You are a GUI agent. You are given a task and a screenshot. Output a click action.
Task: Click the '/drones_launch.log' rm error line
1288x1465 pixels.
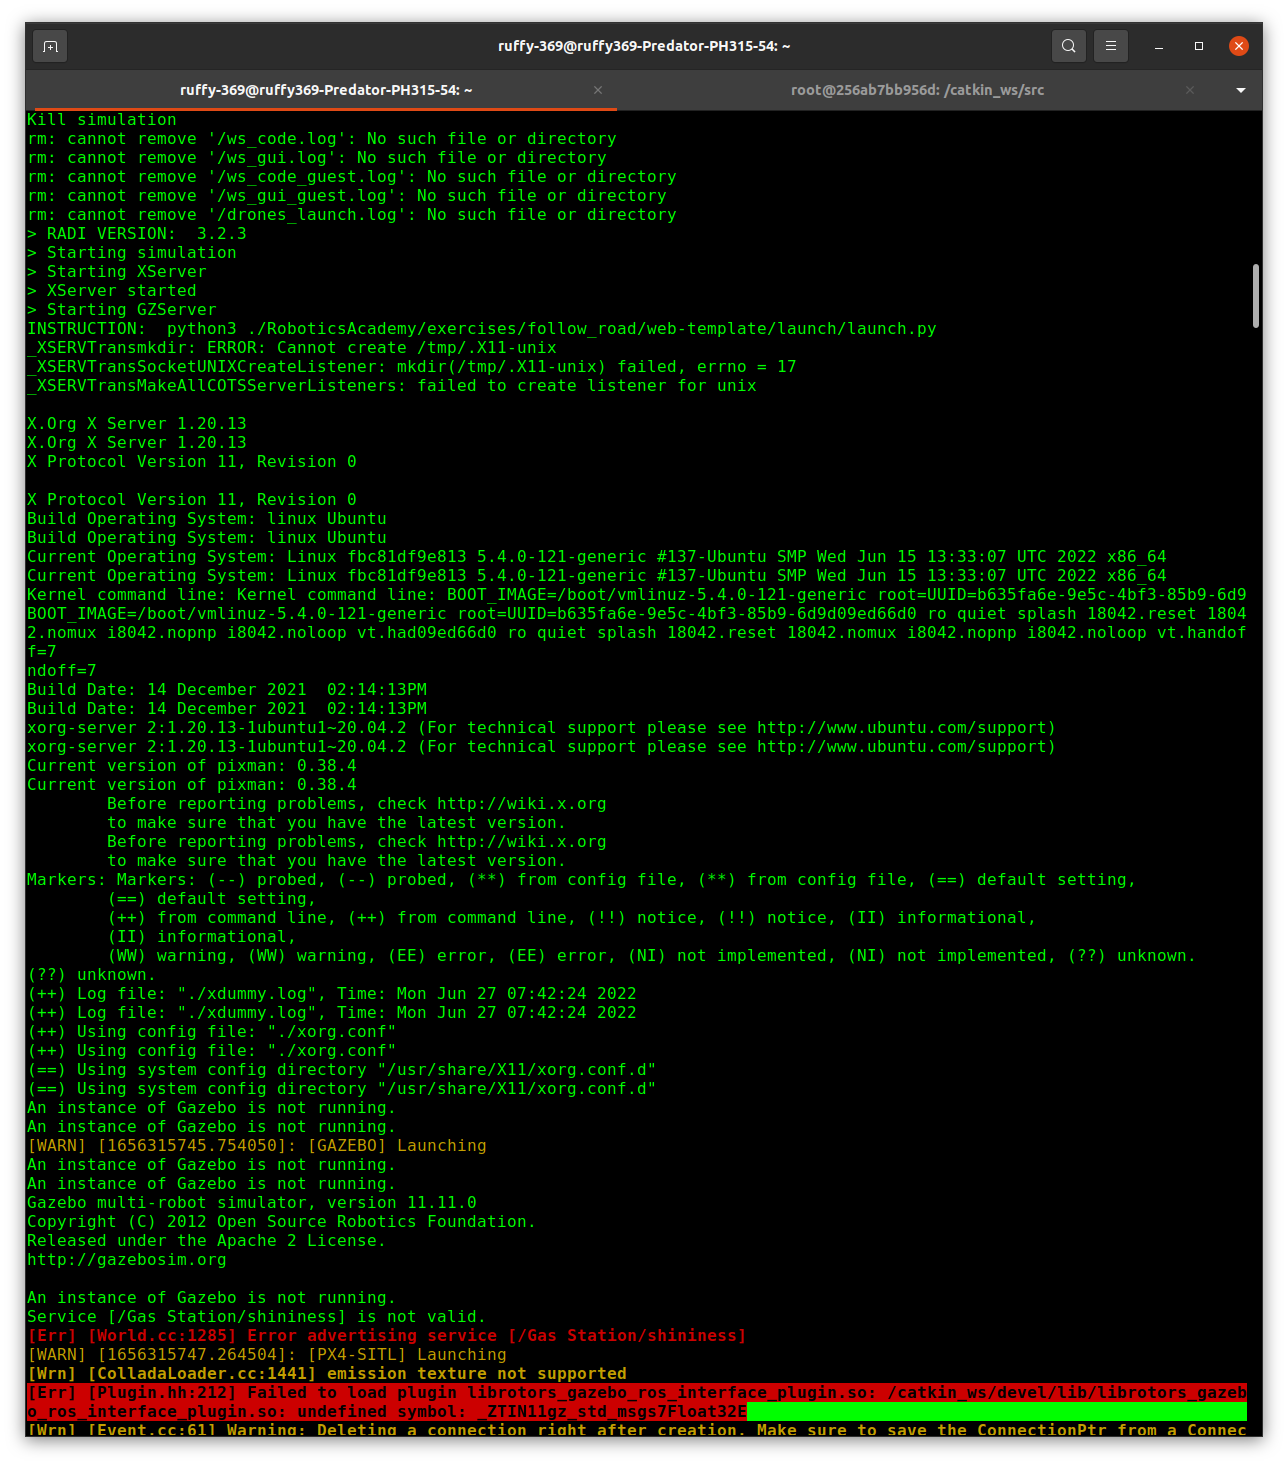point(352,215)
